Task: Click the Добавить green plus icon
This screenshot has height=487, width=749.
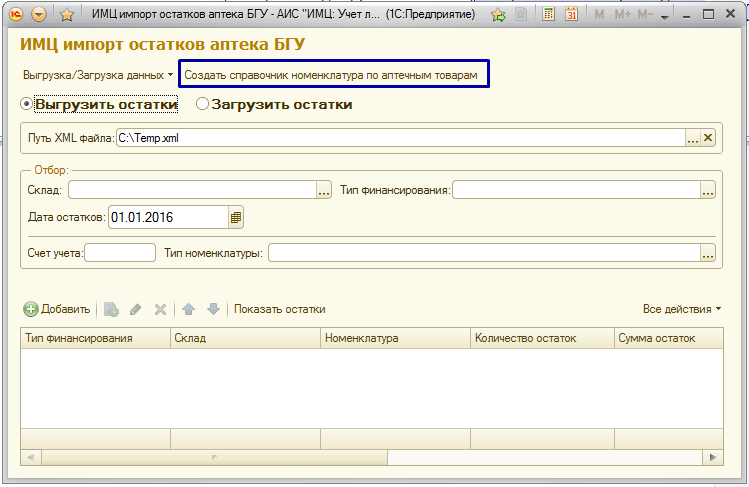Action: pos(31,310)
